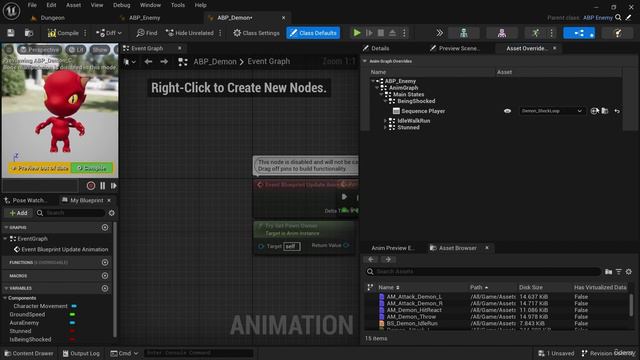This screenshot has height=360, width=640.
Task: Save the current blueprint asset
Action: [x=11, y=33]
